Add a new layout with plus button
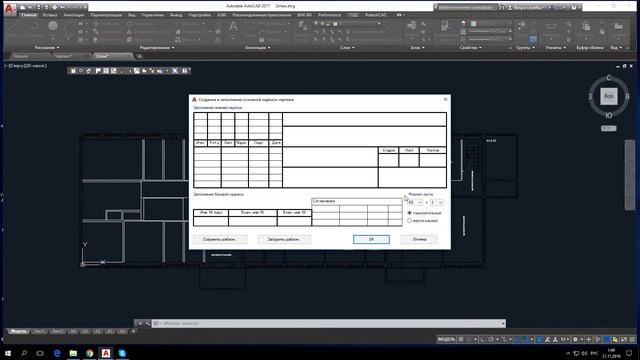640x360 pixels. (x=133, y=331)
